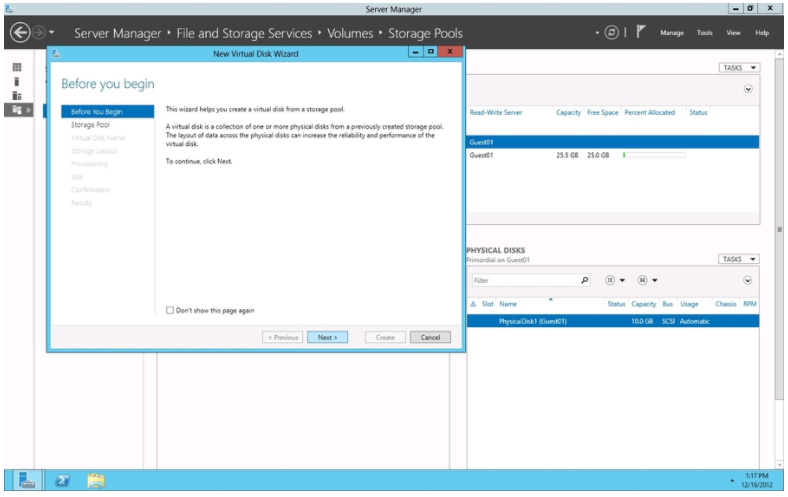Sort by Read-Write Server column
Screen dimensions: 788x497
point(496,113)
